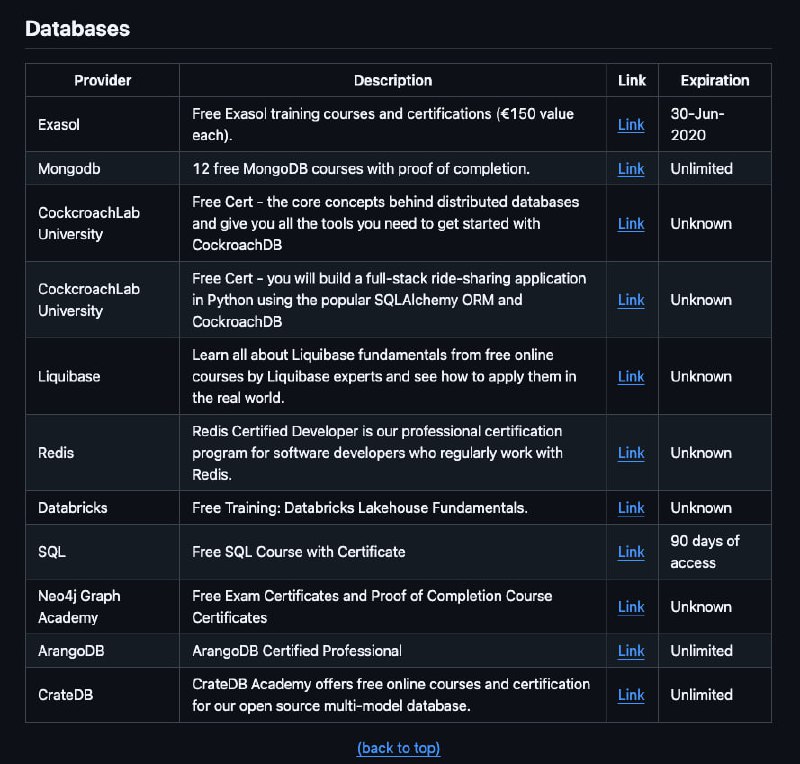Click the Databricks Lakehouse Fundamentals link
Screen dimensions: 800x764
[x=631, y=508]
